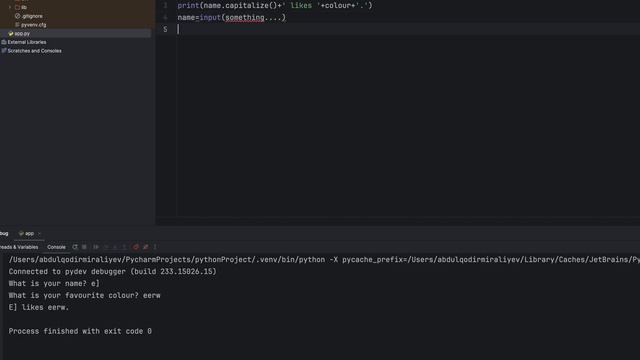The height and width of the screenshot is (360, 640).
Task: Open the Threads & Variables tab
Action: tap(19, 247)
